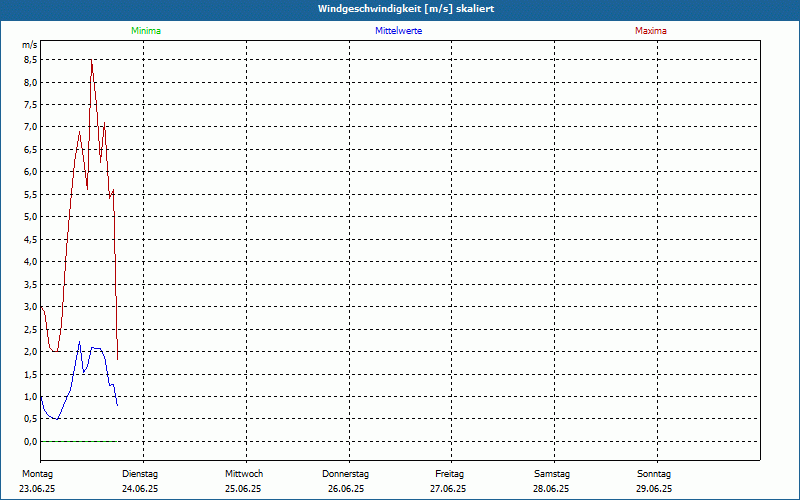
Task: Click the date '29.06.25'
Action: pos(654,489)
